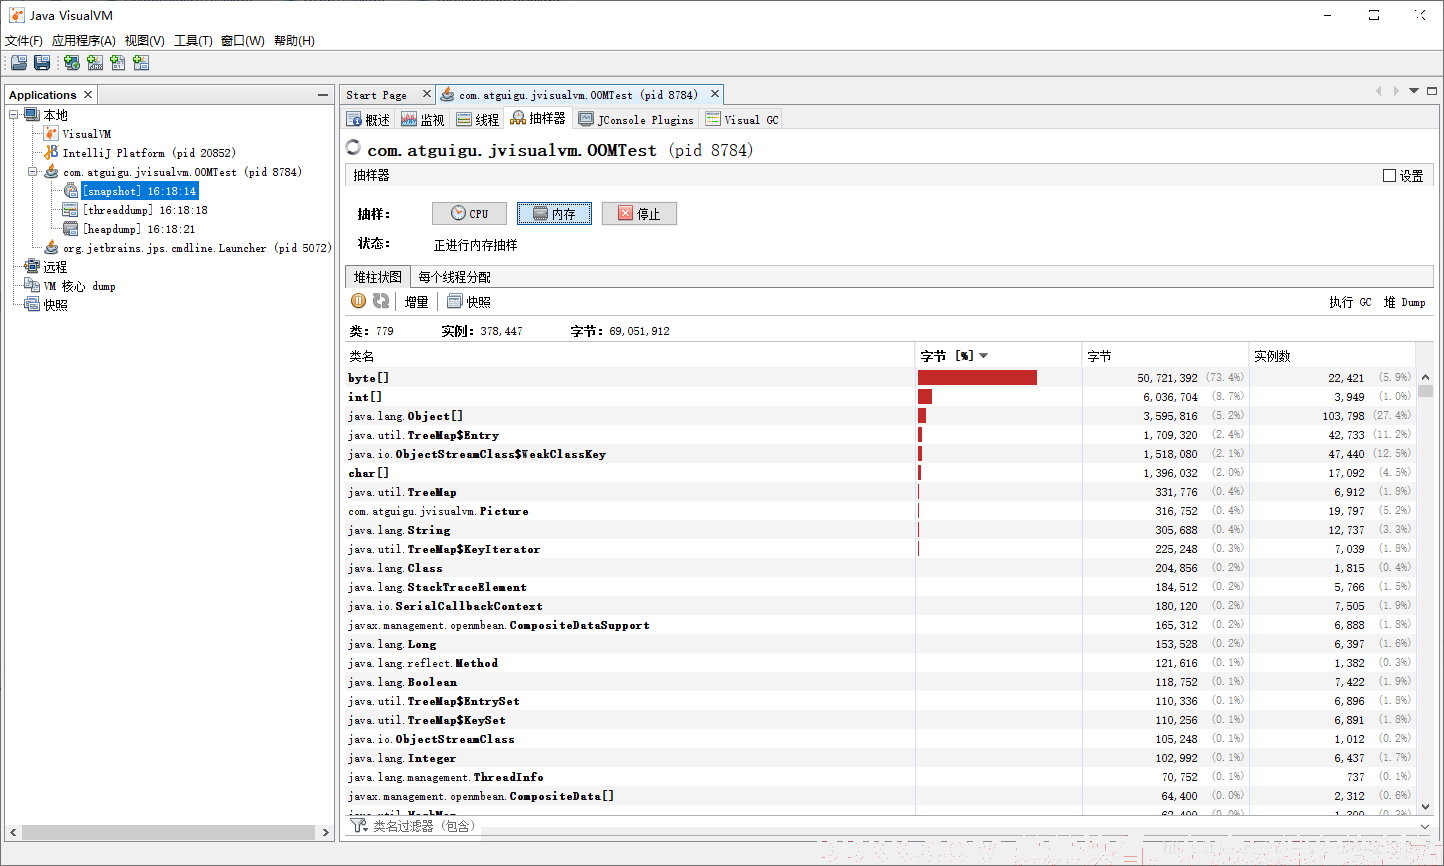Screen dimensions: 1444x866
Task: Select the byte[] row in class table
Action: click(880, 378)
